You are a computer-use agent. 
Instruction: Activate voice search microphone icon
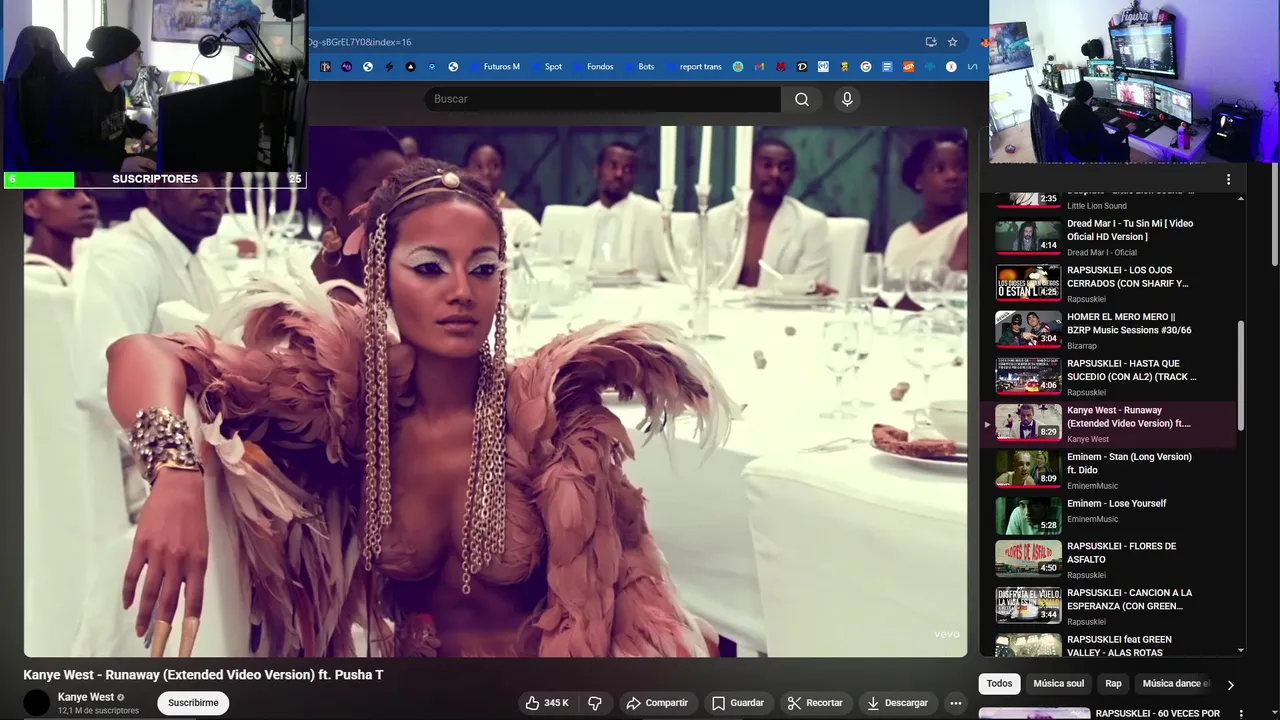[847, 99]
